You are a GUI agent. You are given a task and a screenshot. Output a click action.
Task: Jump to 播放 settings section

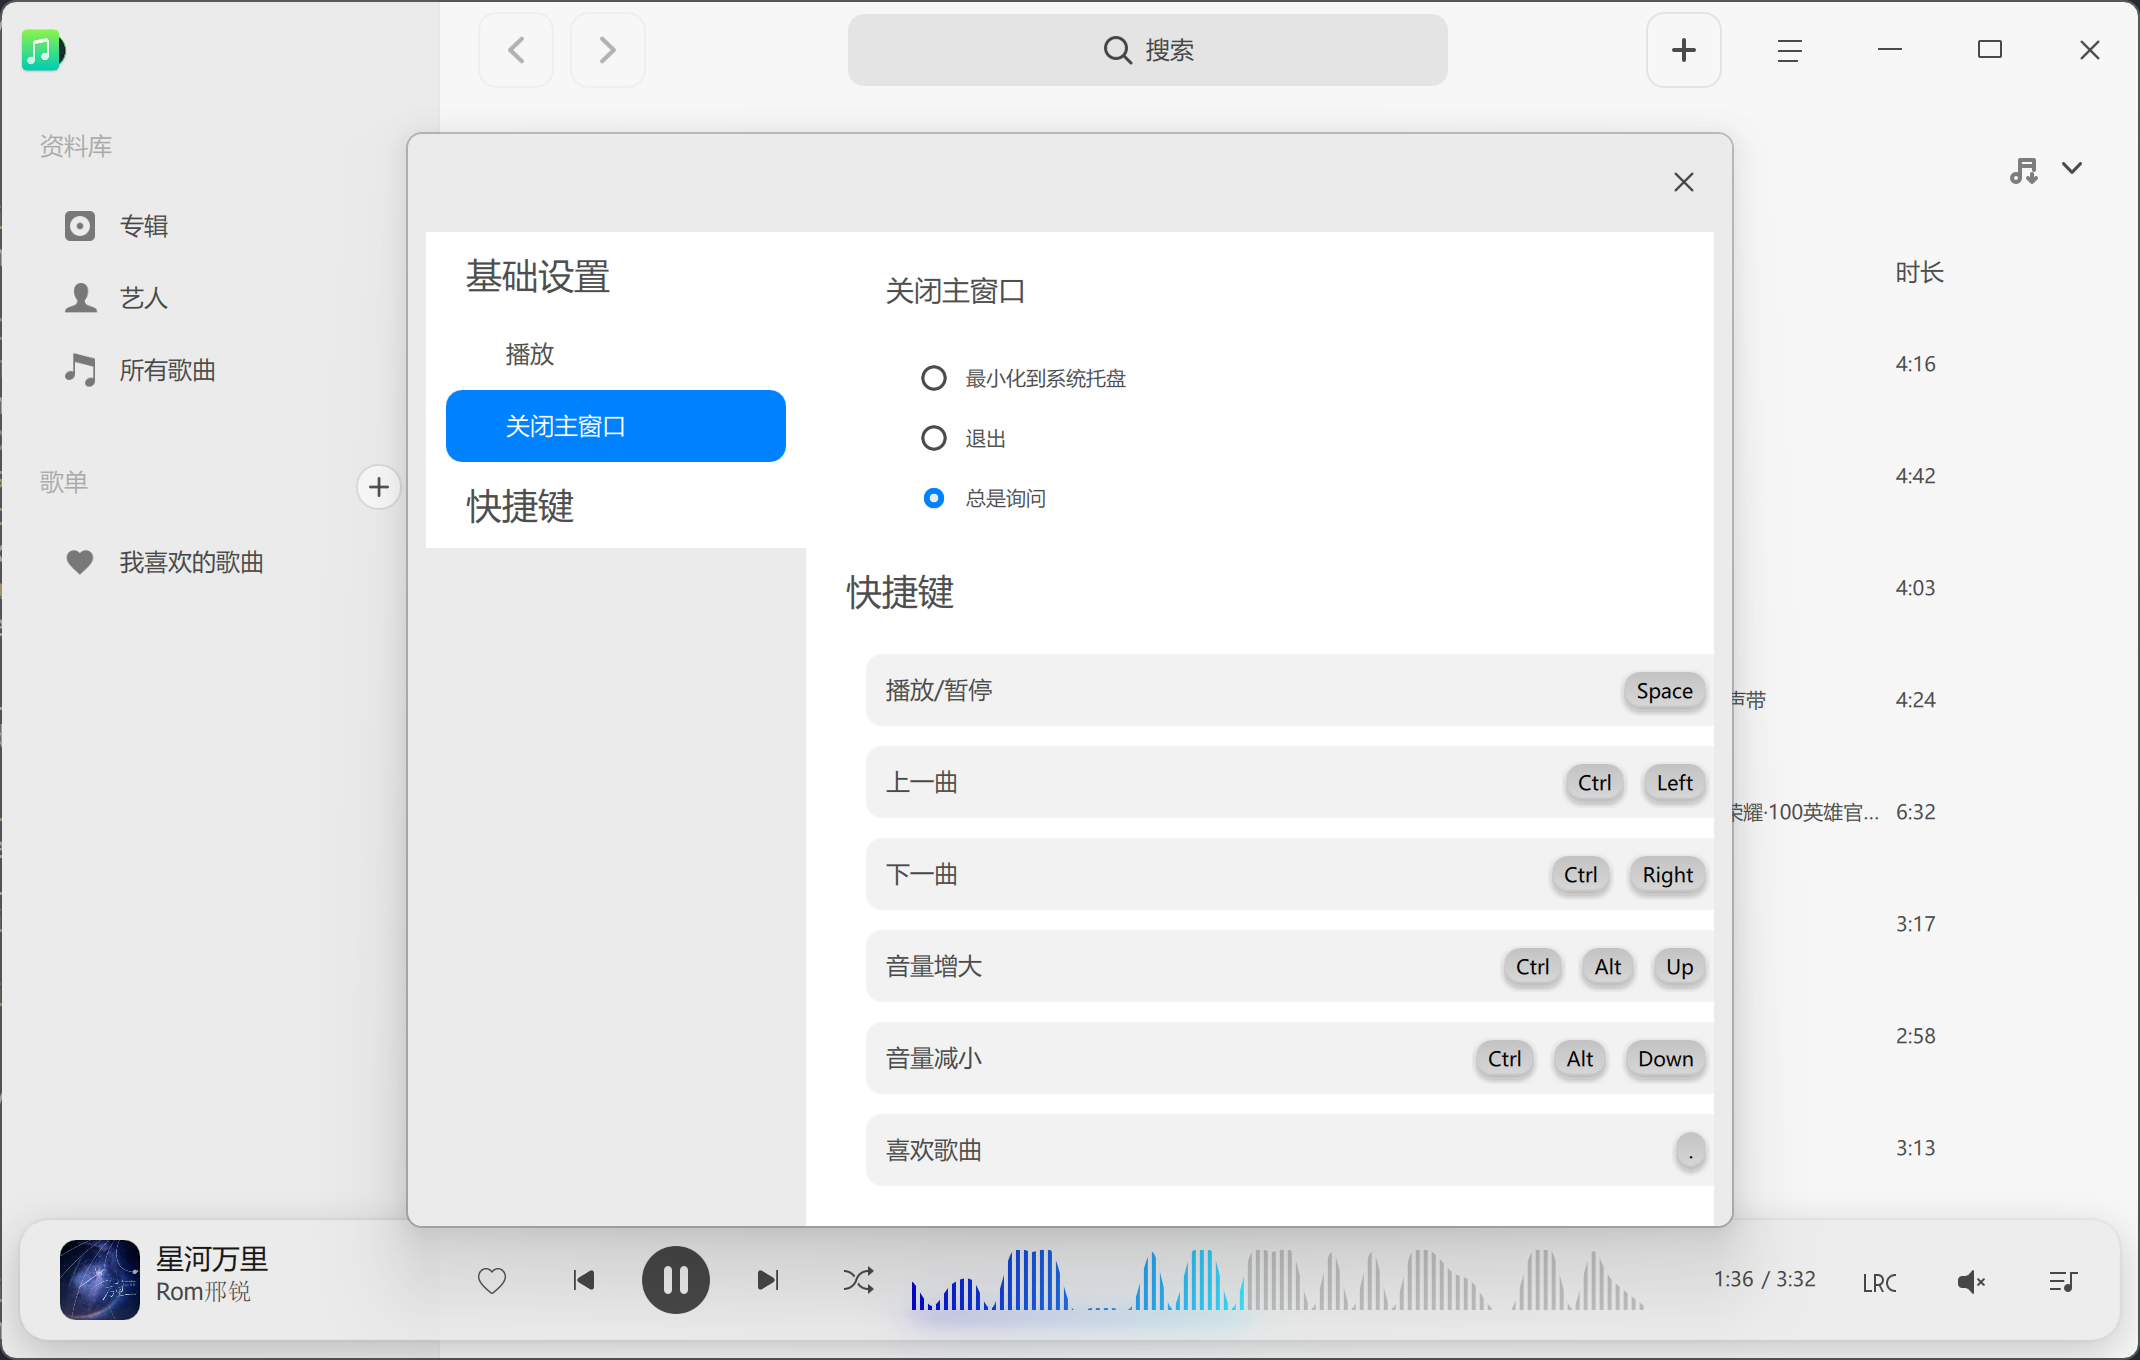616,354
